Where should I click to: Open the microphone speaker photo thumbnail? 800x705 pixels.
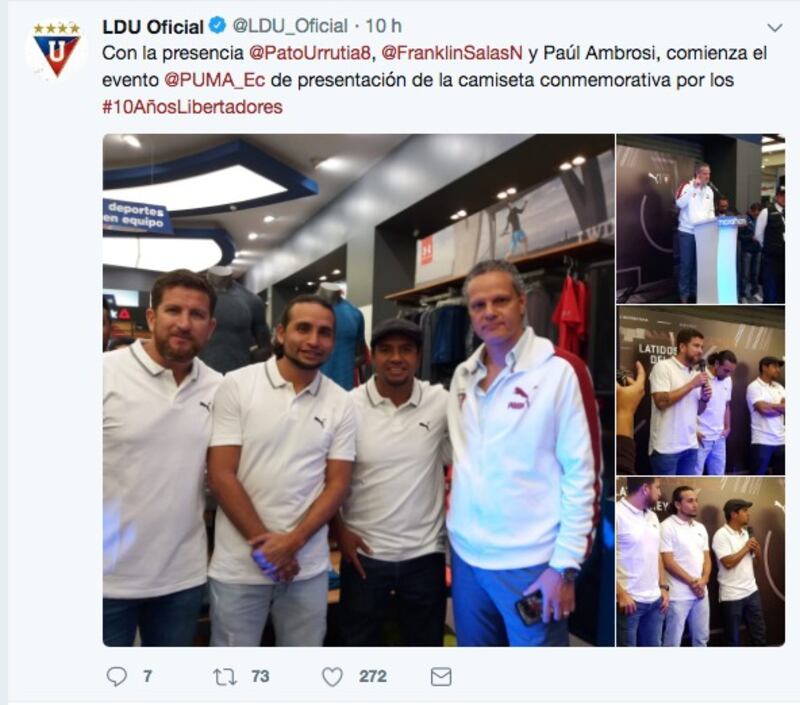coord(701,390)
